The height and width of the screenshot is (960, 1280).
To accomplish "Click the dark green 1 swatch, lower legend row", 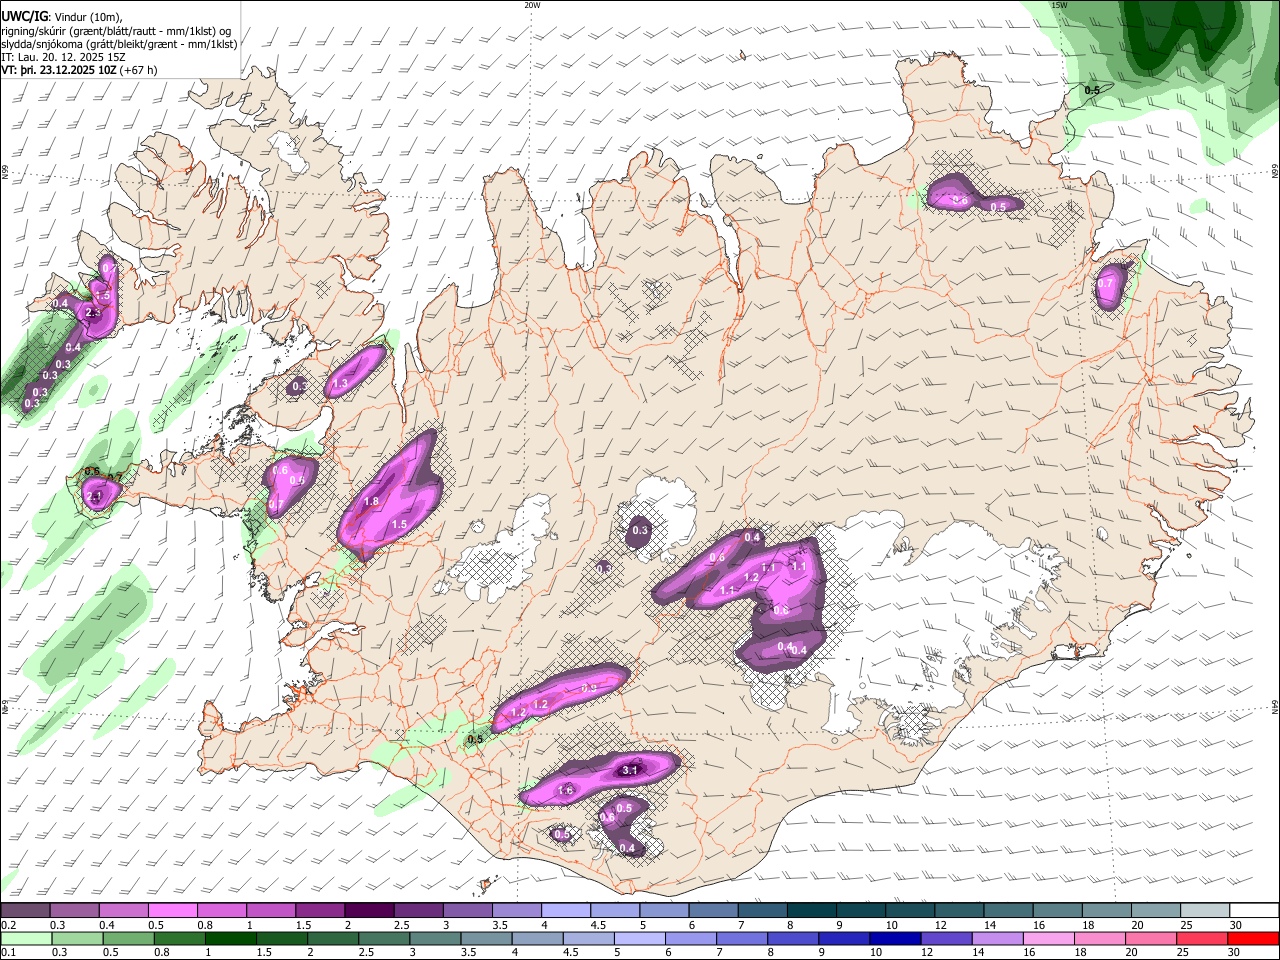I will [x=230, y=938].
